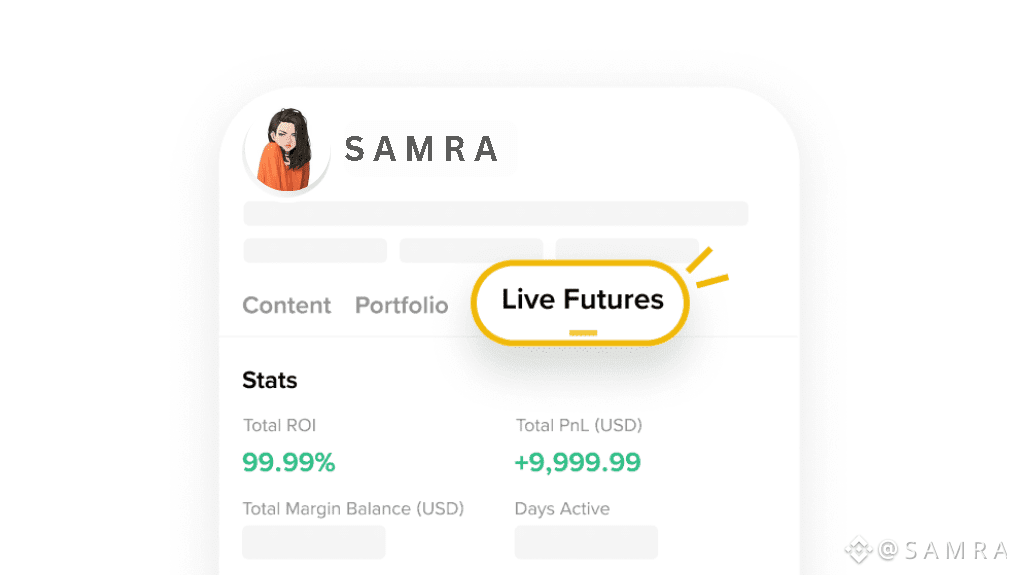
Task: Click the SAMRA profile name
Action: (x=421, y=150)
